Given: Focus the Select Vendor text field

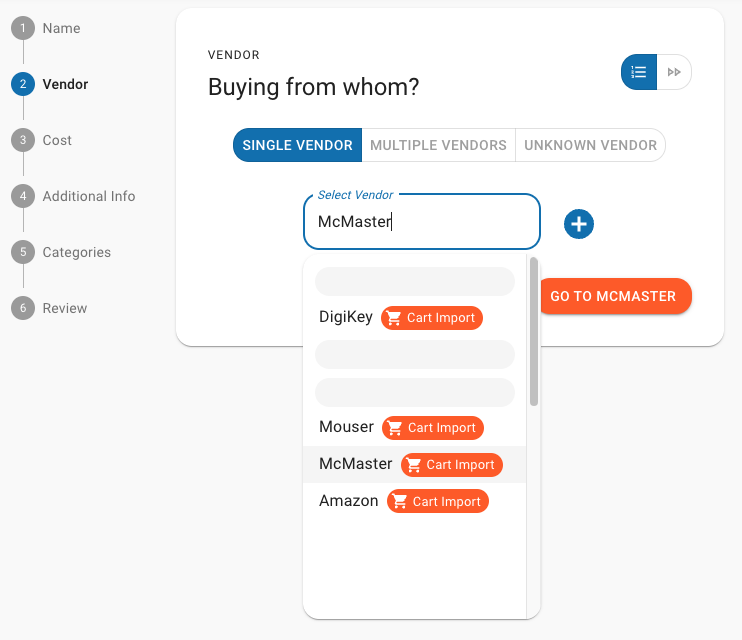Looking at the screenshot, I should pyautogui.click(x=421, y=222).
